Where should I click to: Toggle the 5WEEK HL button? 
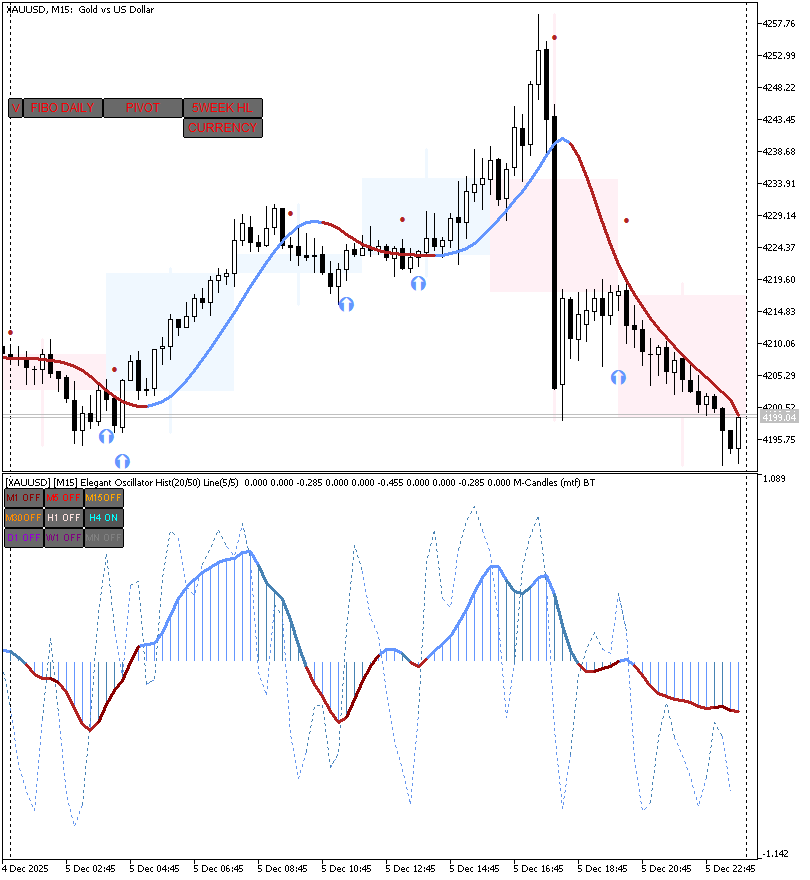223,108
